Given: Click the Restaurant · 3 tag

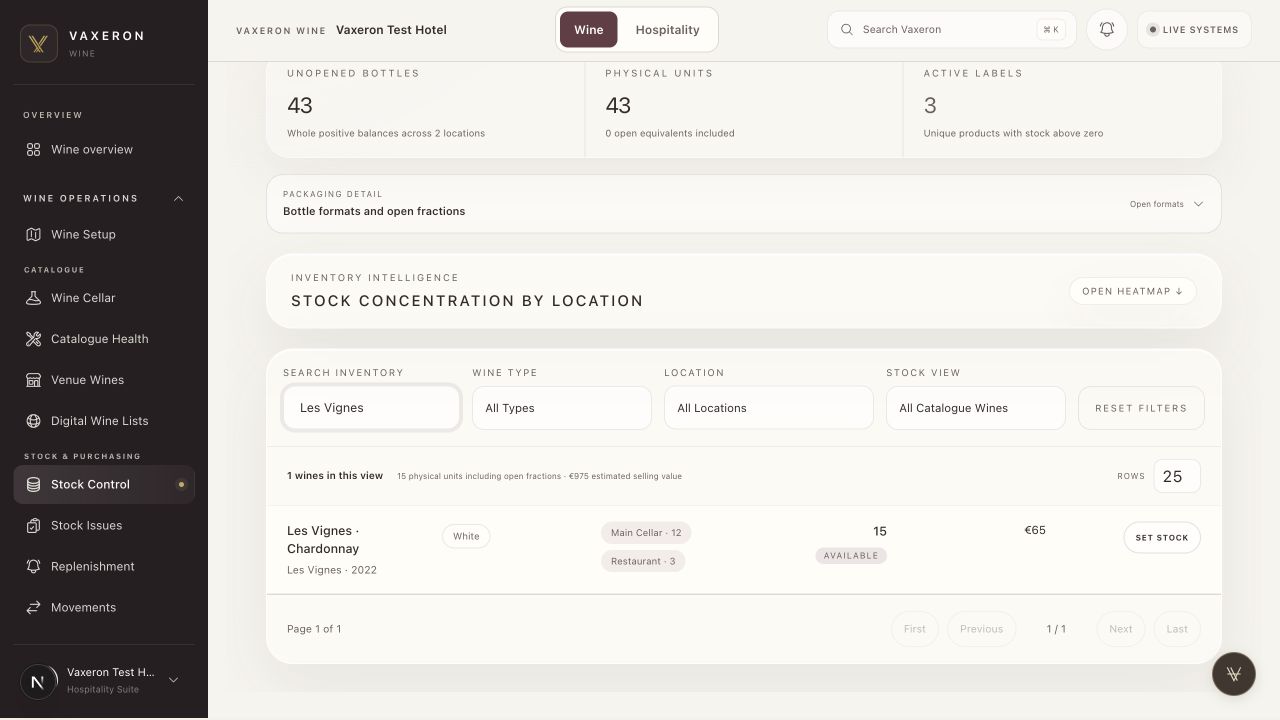Looking at the screenshot, I should [x=643, y=561].
